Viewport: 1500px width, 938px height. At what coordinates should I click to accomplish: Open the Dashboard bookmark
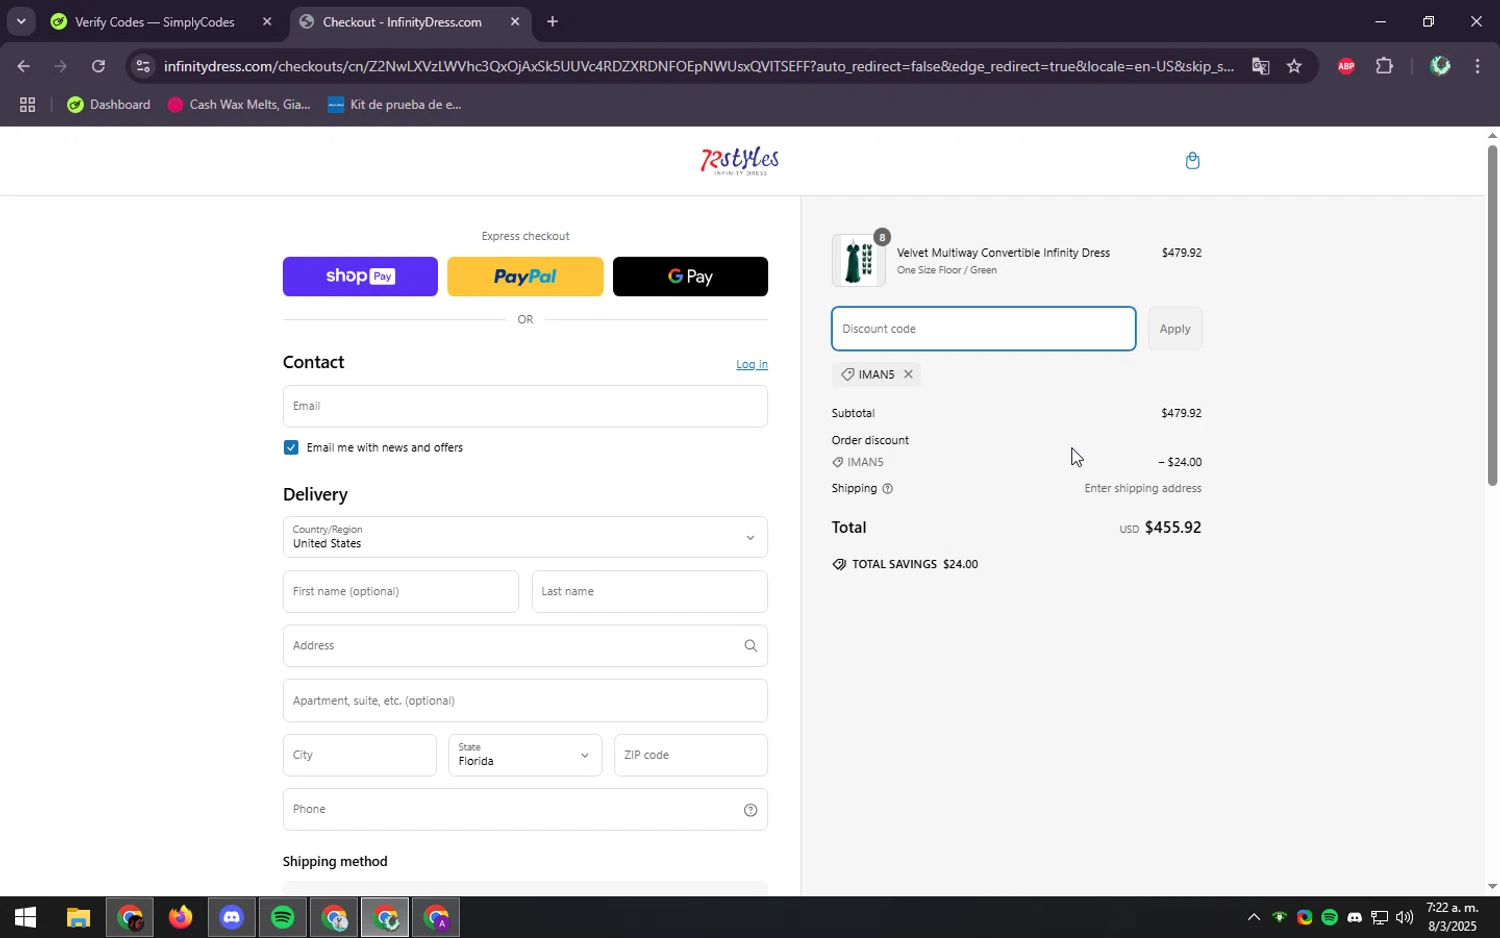pos(108,104)
